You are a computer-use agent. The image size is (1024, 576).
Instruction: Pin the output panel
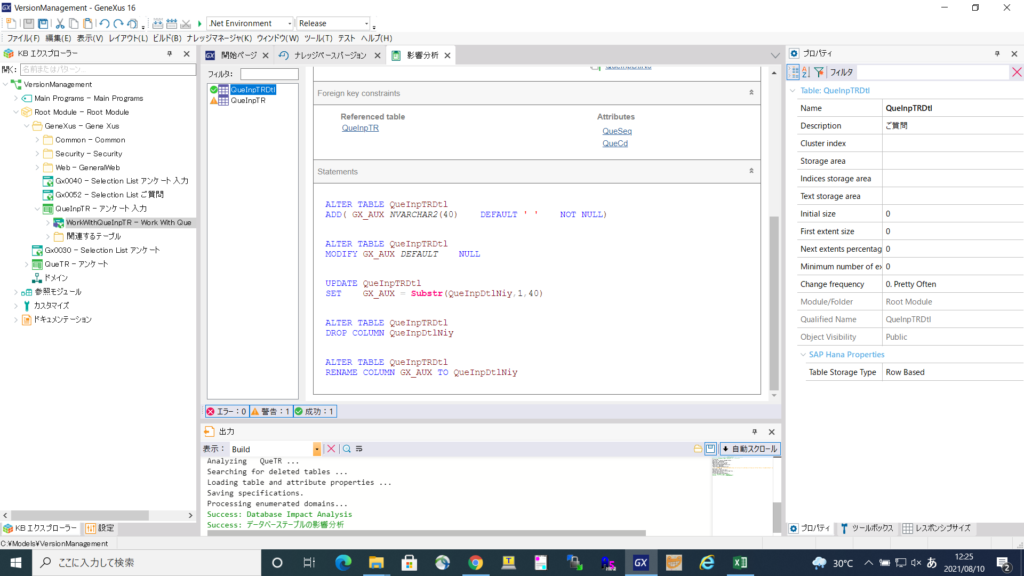pos(754,432)
